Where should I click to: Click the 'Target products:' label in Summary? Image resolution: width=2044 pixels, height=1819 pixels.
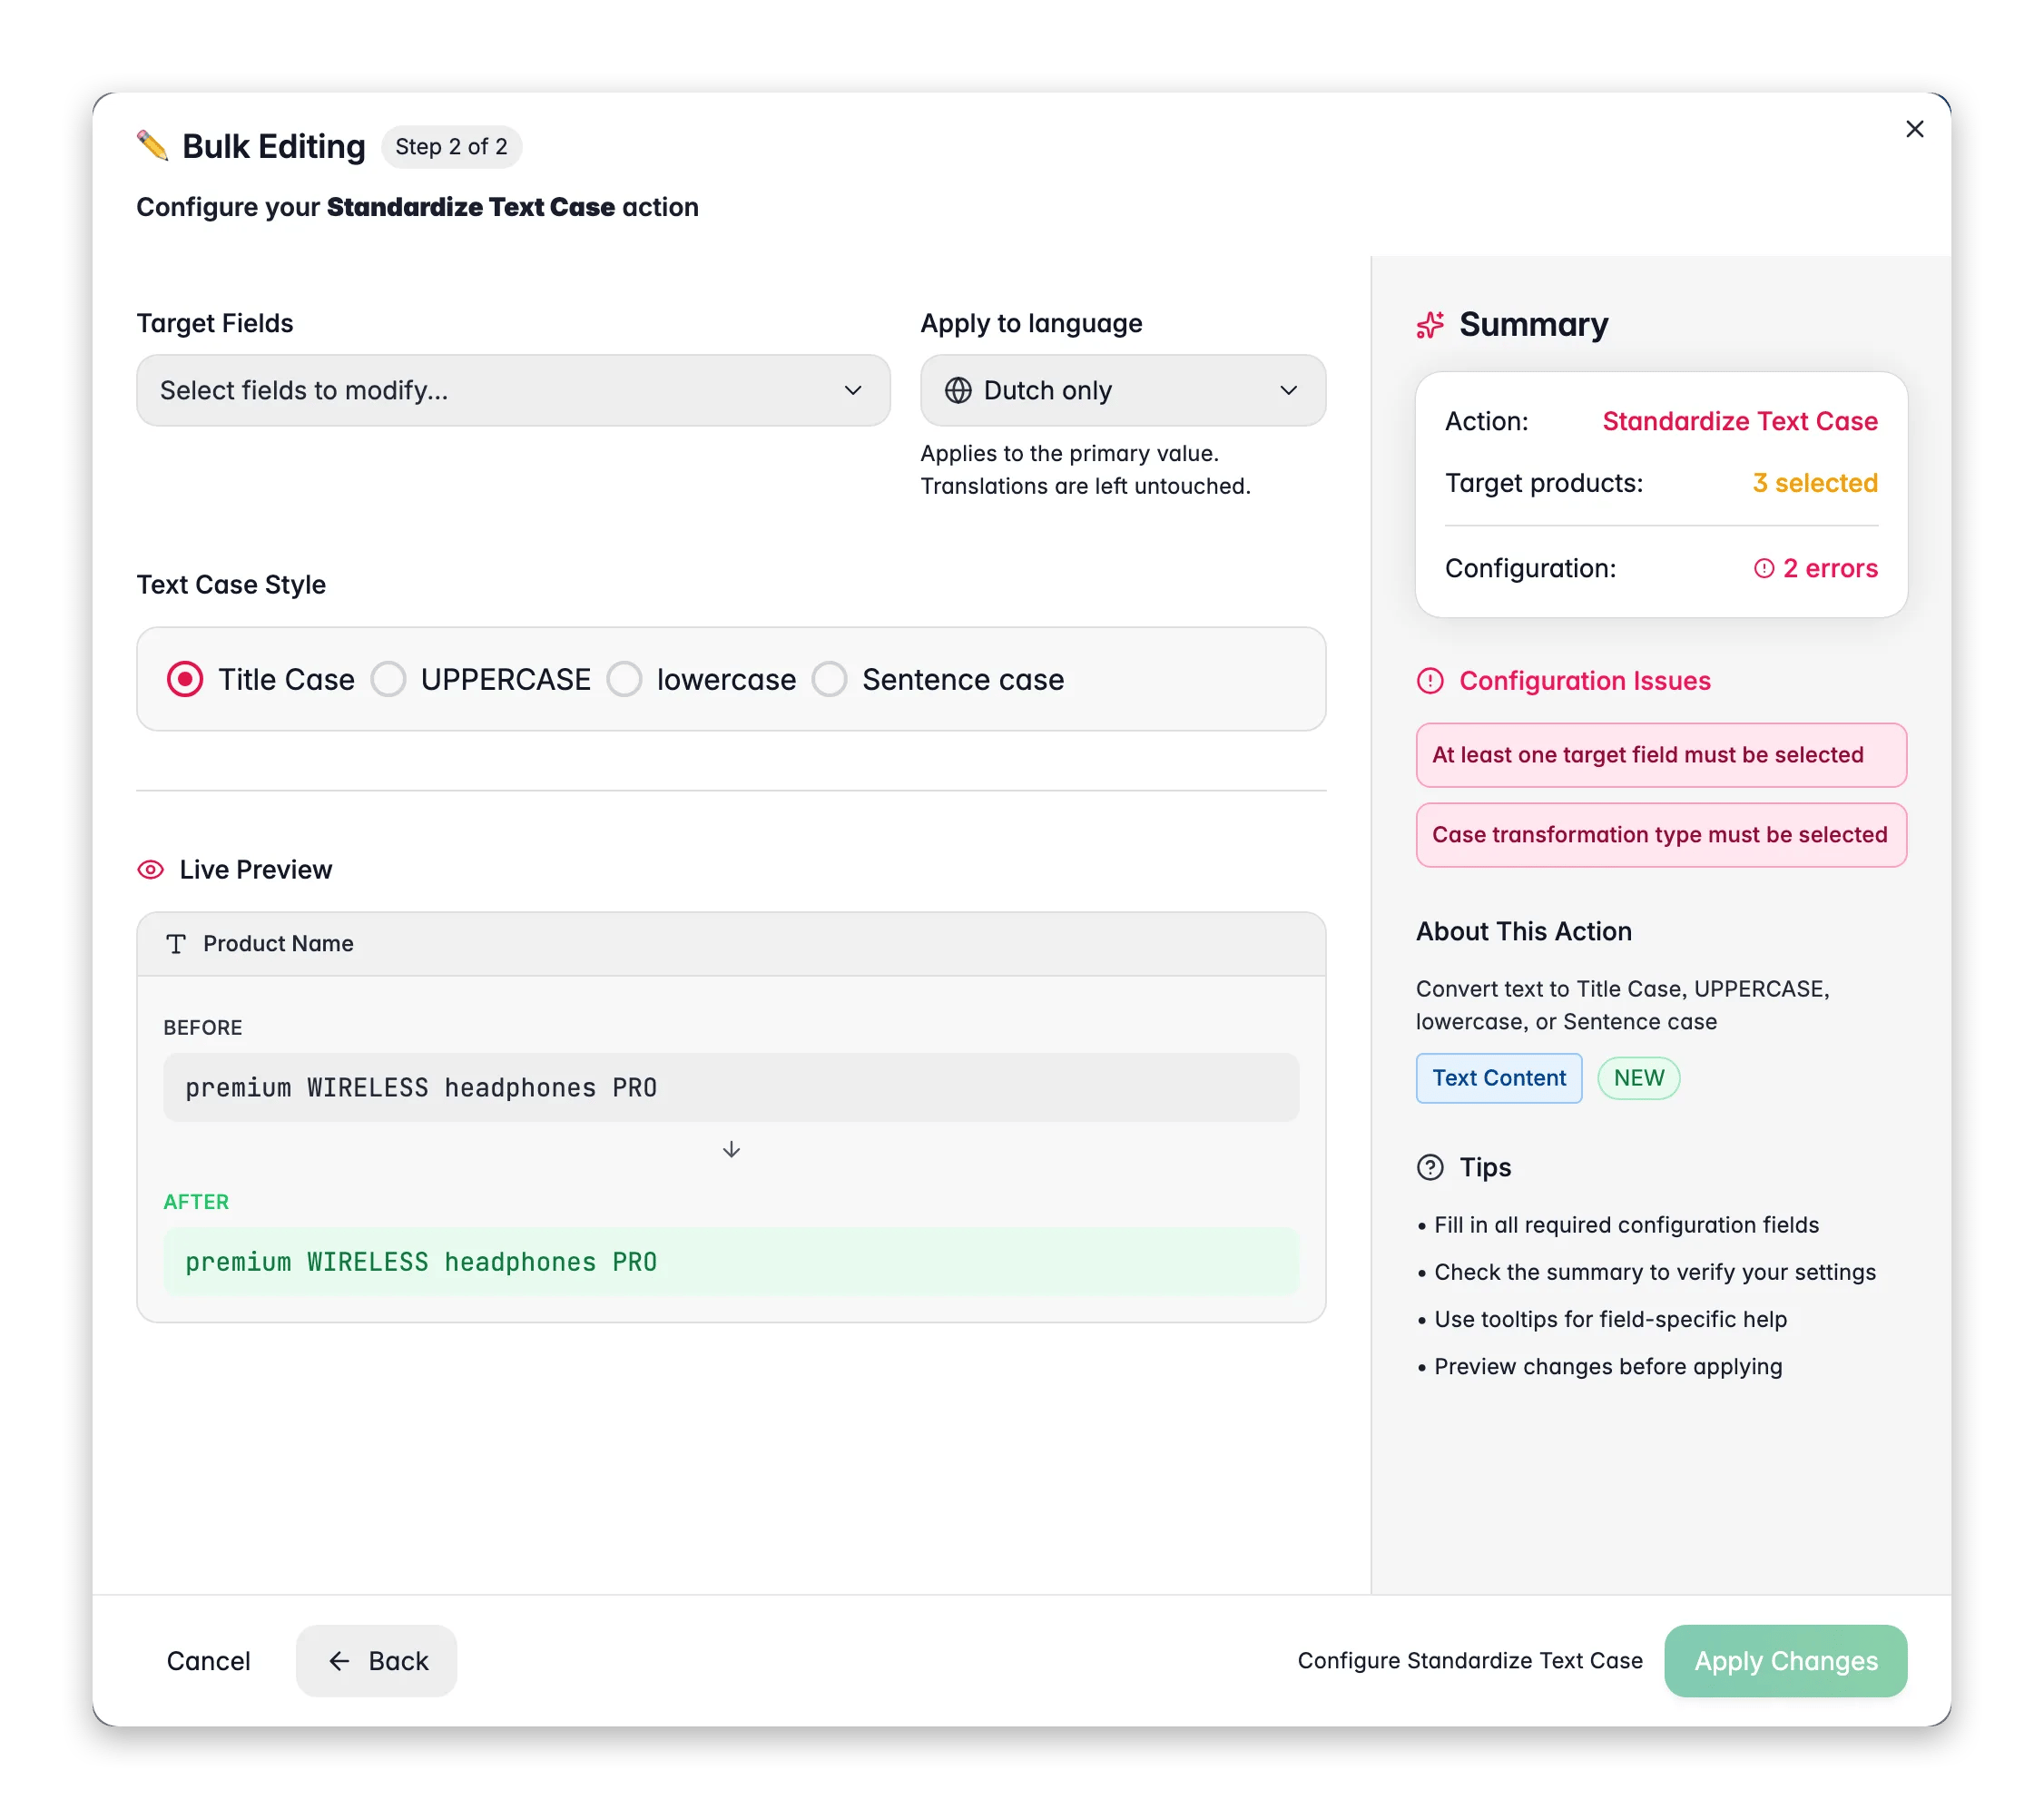click(x=1544, y=483)
